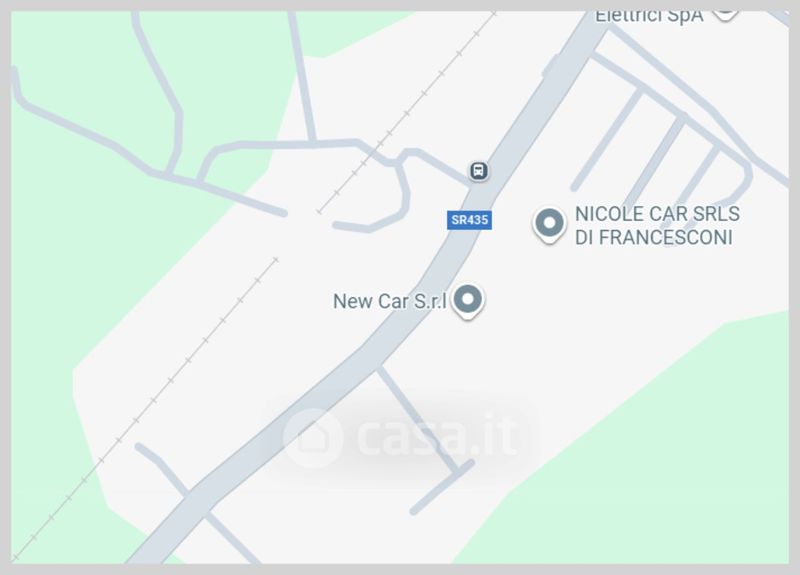
Task: Click the lower railway line segment
Action: (146, 408)
